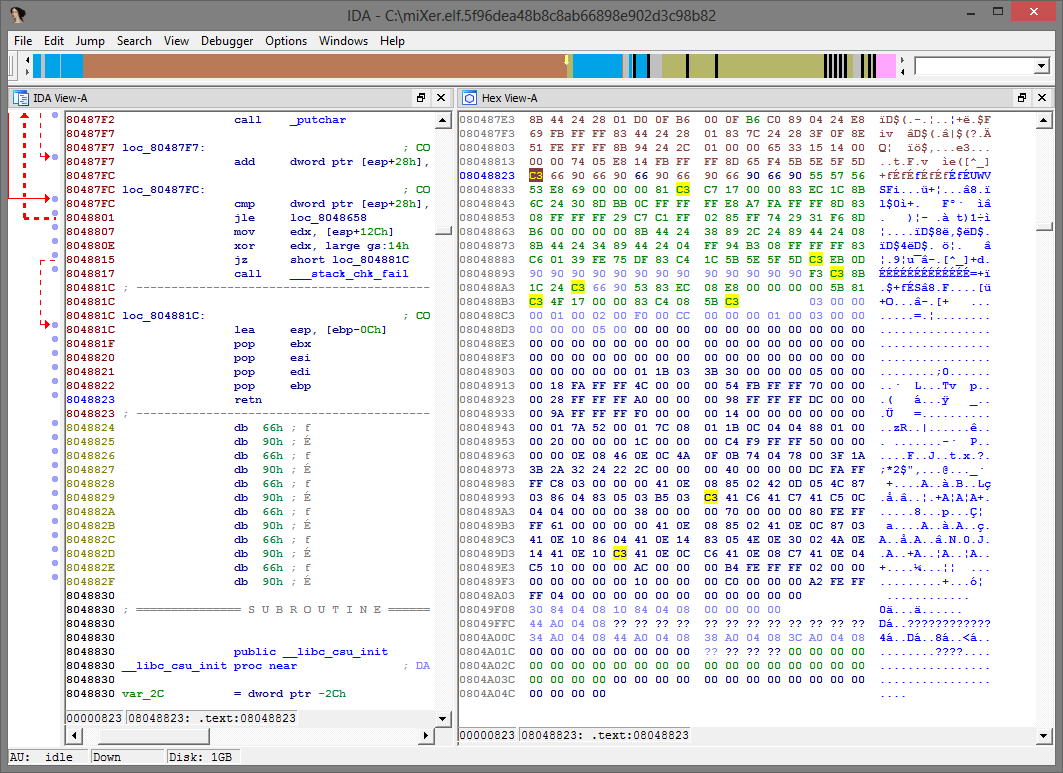
Task: Open the Help menu
Action: [x=392, y=41]
